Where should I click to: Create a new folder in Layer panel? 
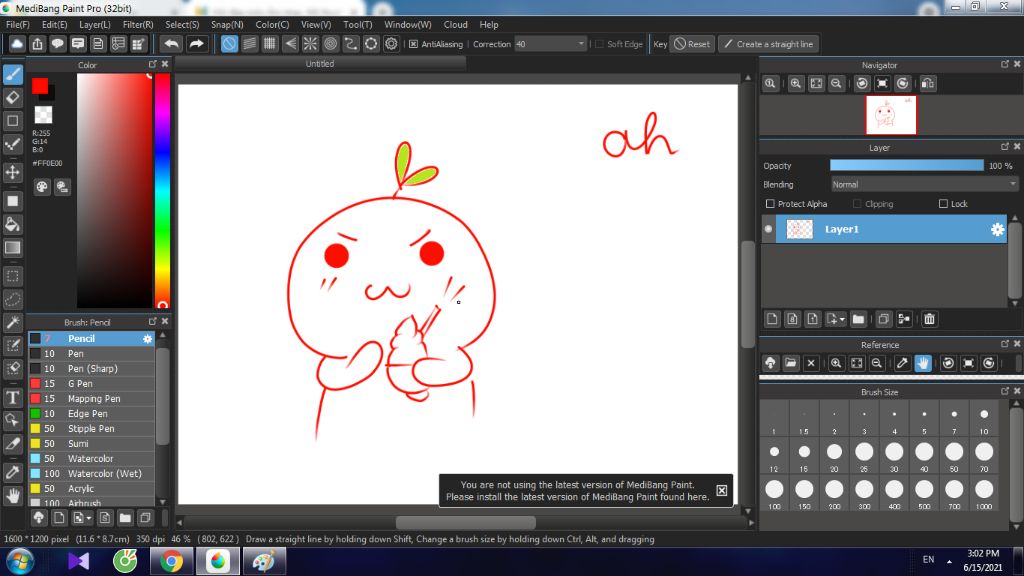(858, 319)
